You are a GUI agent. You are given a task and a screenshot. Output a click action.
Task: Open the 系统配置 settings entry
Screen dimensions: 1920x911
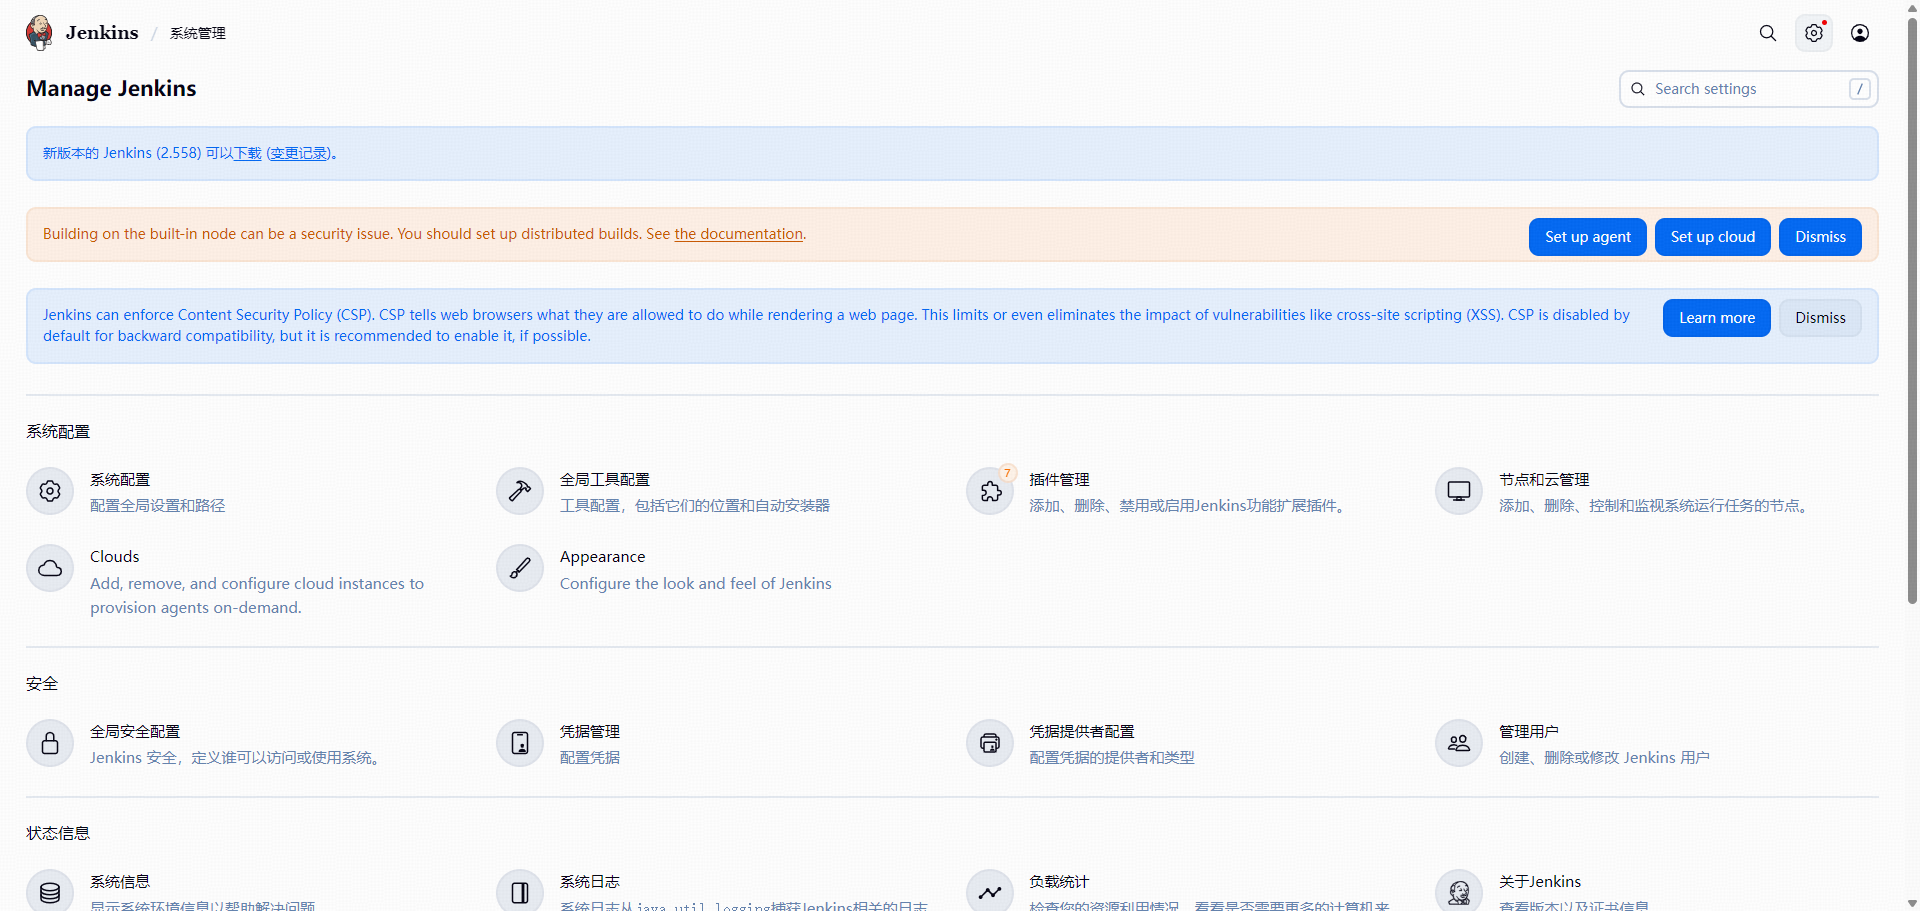click(x=120, y=480)
